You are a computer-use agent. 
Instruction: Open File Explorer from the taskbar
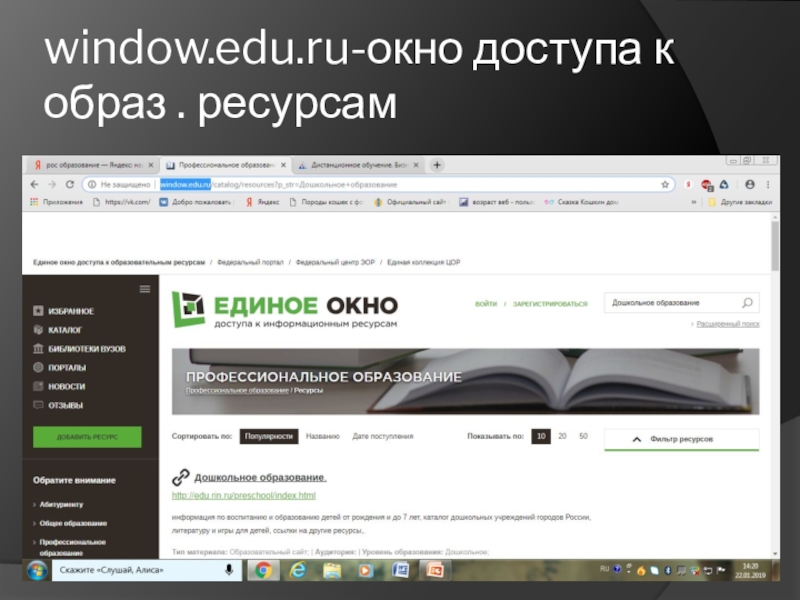pyautogui.click(x=332, y=570)
